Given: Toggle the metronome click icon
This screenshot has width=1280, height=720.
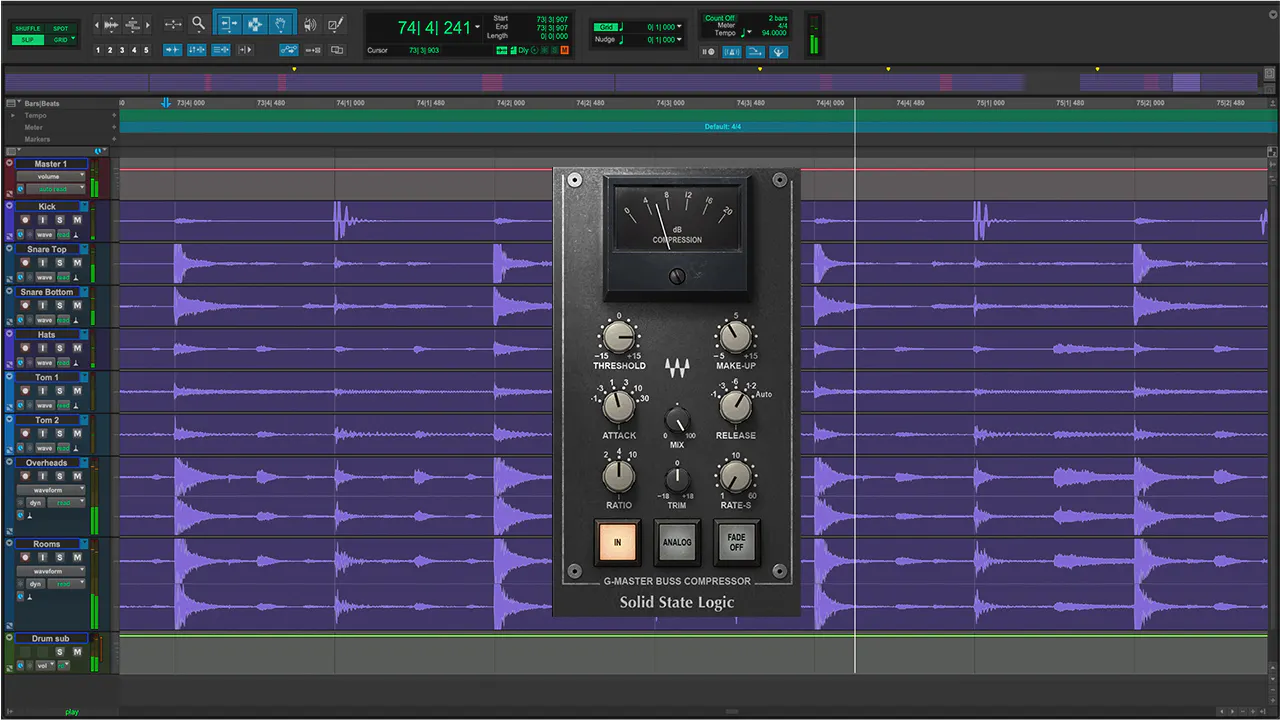Looking at the screenshot, I should (732, 52).
